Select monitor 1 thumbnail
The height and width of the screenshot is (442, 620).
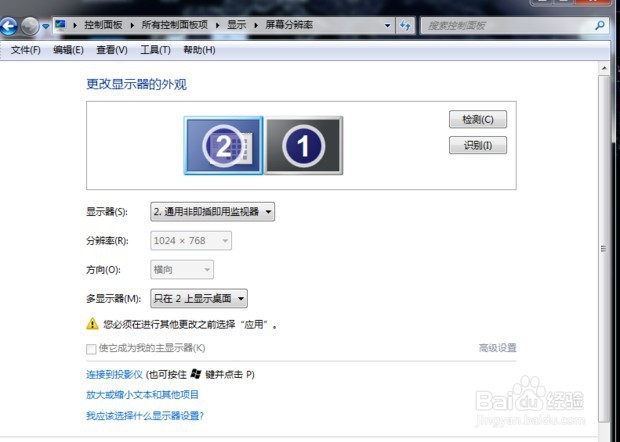click(303, 145)
